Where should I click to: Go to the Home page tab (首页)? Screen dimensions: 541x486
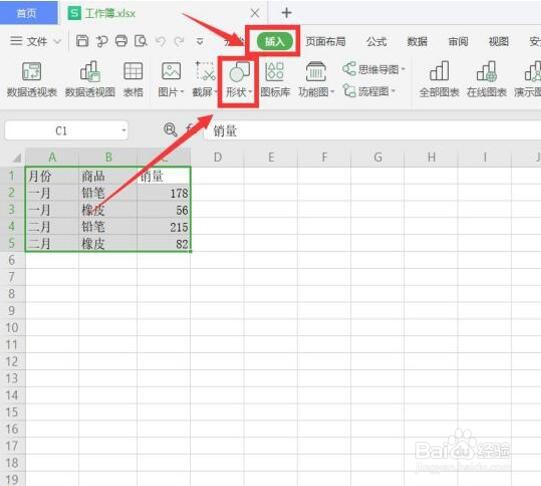coord(29,13)
